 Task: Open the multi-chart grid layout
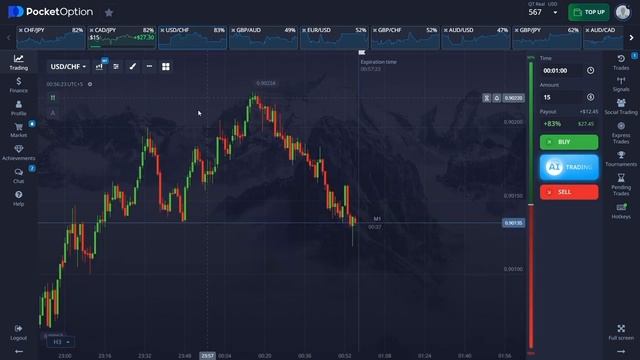(x=166, y=67)
